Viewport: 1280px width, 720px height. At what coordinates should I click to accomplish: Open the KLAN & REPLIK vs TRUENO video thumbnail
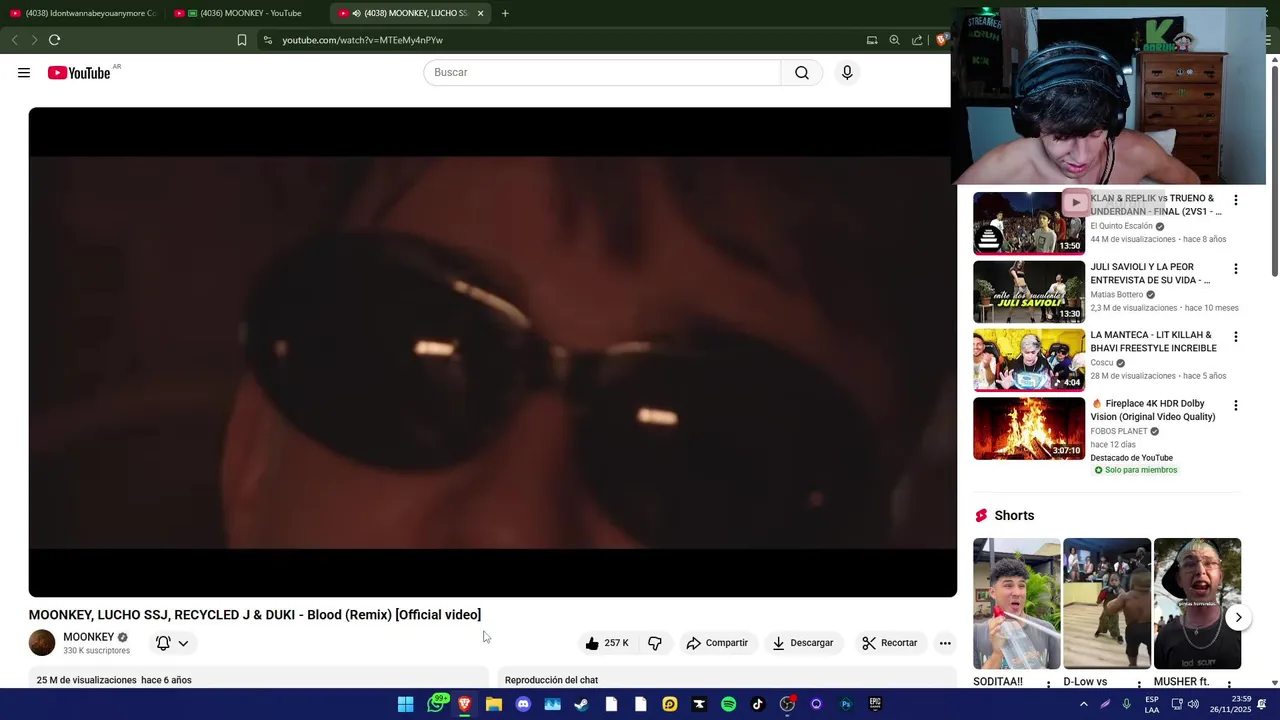coord(1028,222)
